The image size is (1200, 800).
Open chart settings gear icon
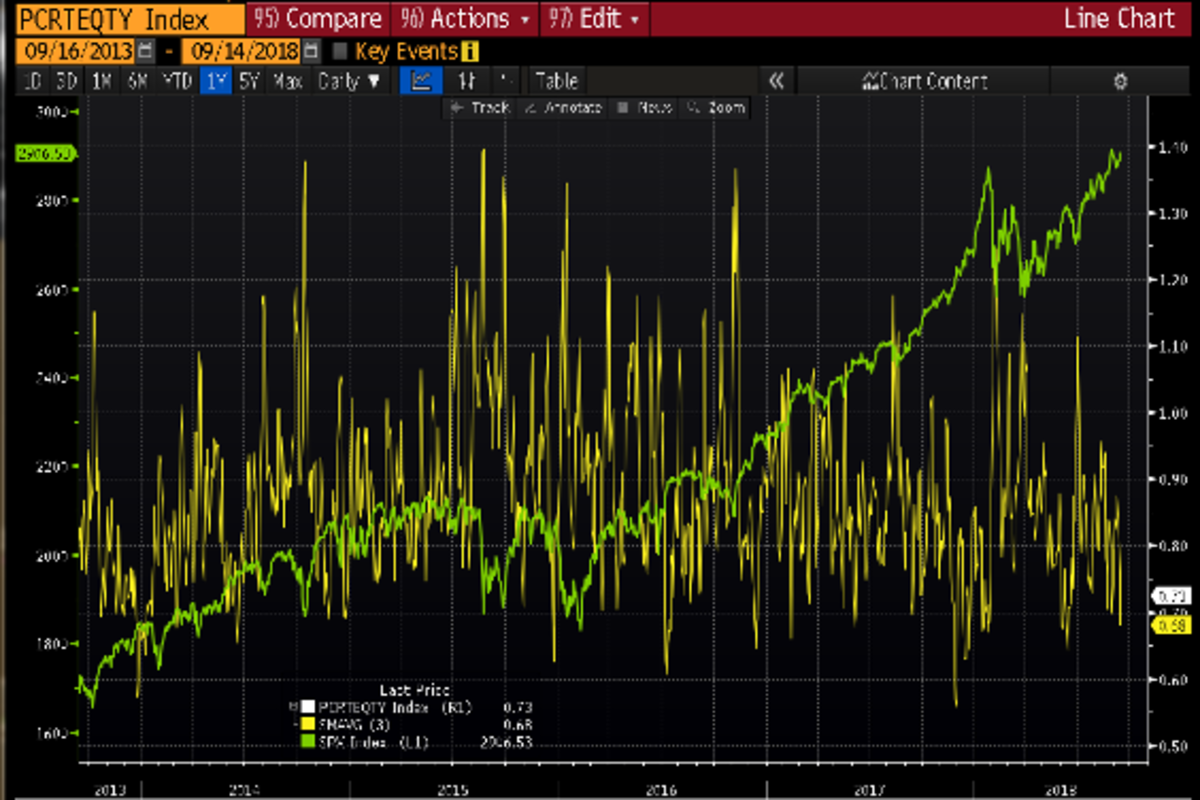click(x=1120, y=82)
